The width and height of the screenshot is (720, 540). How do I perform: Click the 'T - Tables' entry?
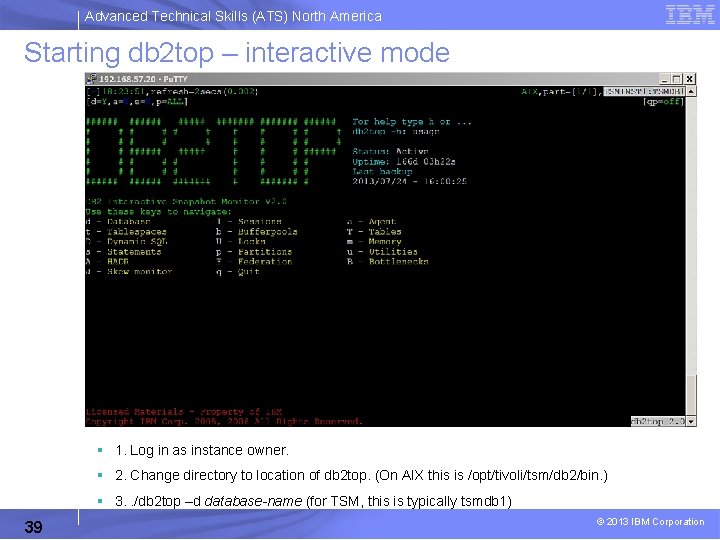pos(374,232)
